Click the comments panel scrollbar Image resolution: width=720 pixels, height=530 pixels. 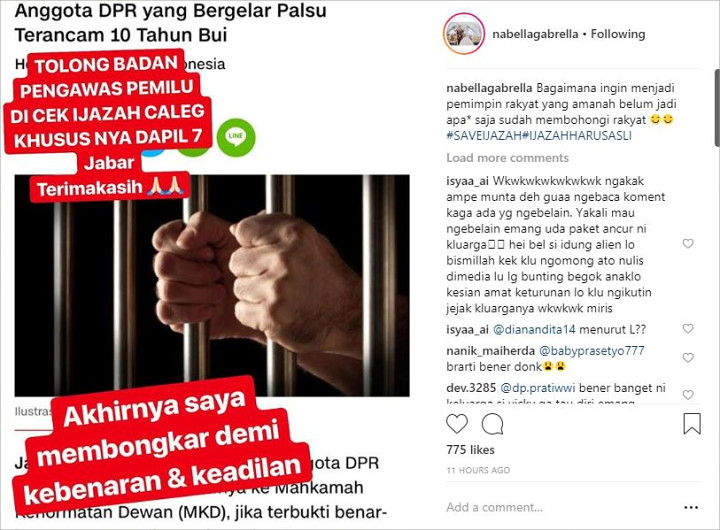point(717,108)
